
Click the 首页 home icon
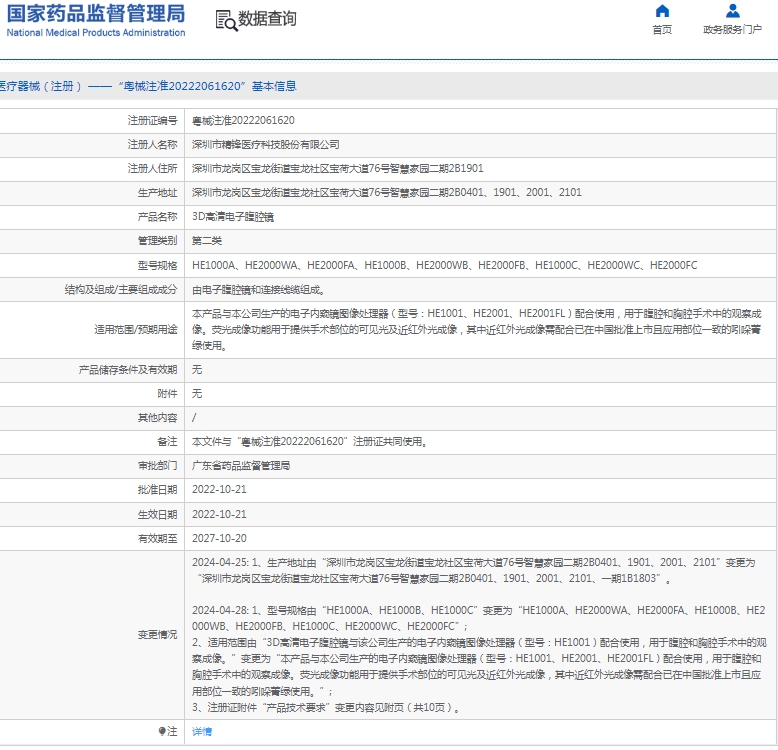click(x=662, y=10)
